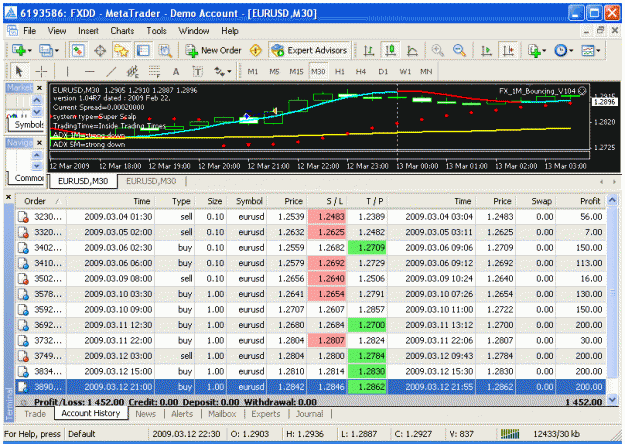Screen dimensions: 625x444
Task: Toggle Expert Advisors on or off
Action: click(309, 51)
